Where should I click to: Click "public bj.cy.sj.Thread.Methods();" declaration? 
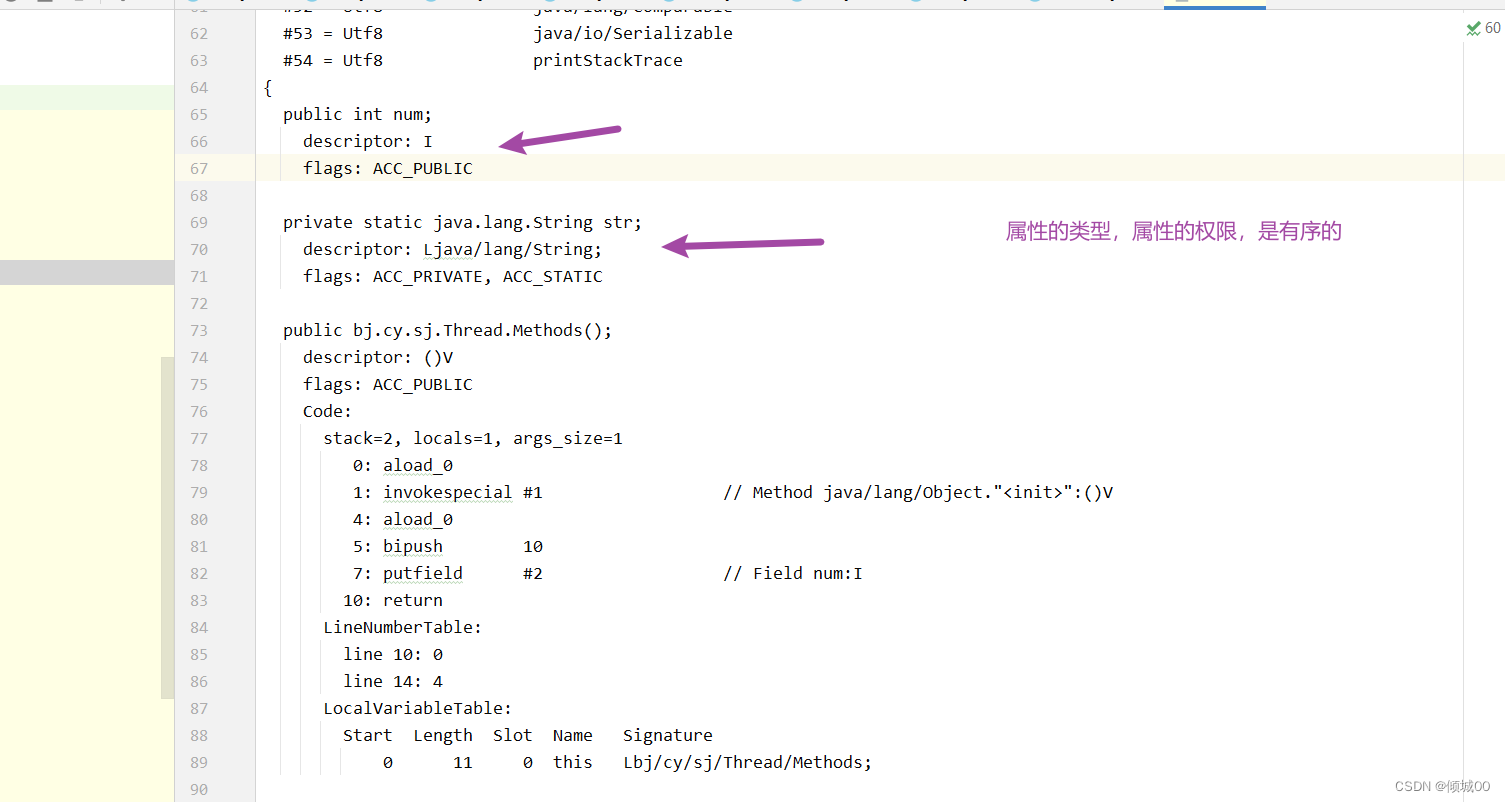click(448, 330)
